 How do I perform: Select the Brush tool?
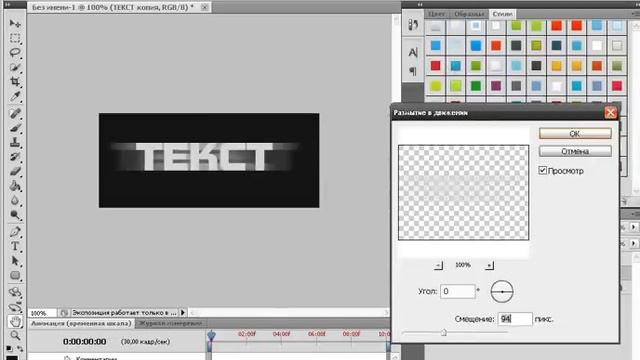(x=15, y=128)
